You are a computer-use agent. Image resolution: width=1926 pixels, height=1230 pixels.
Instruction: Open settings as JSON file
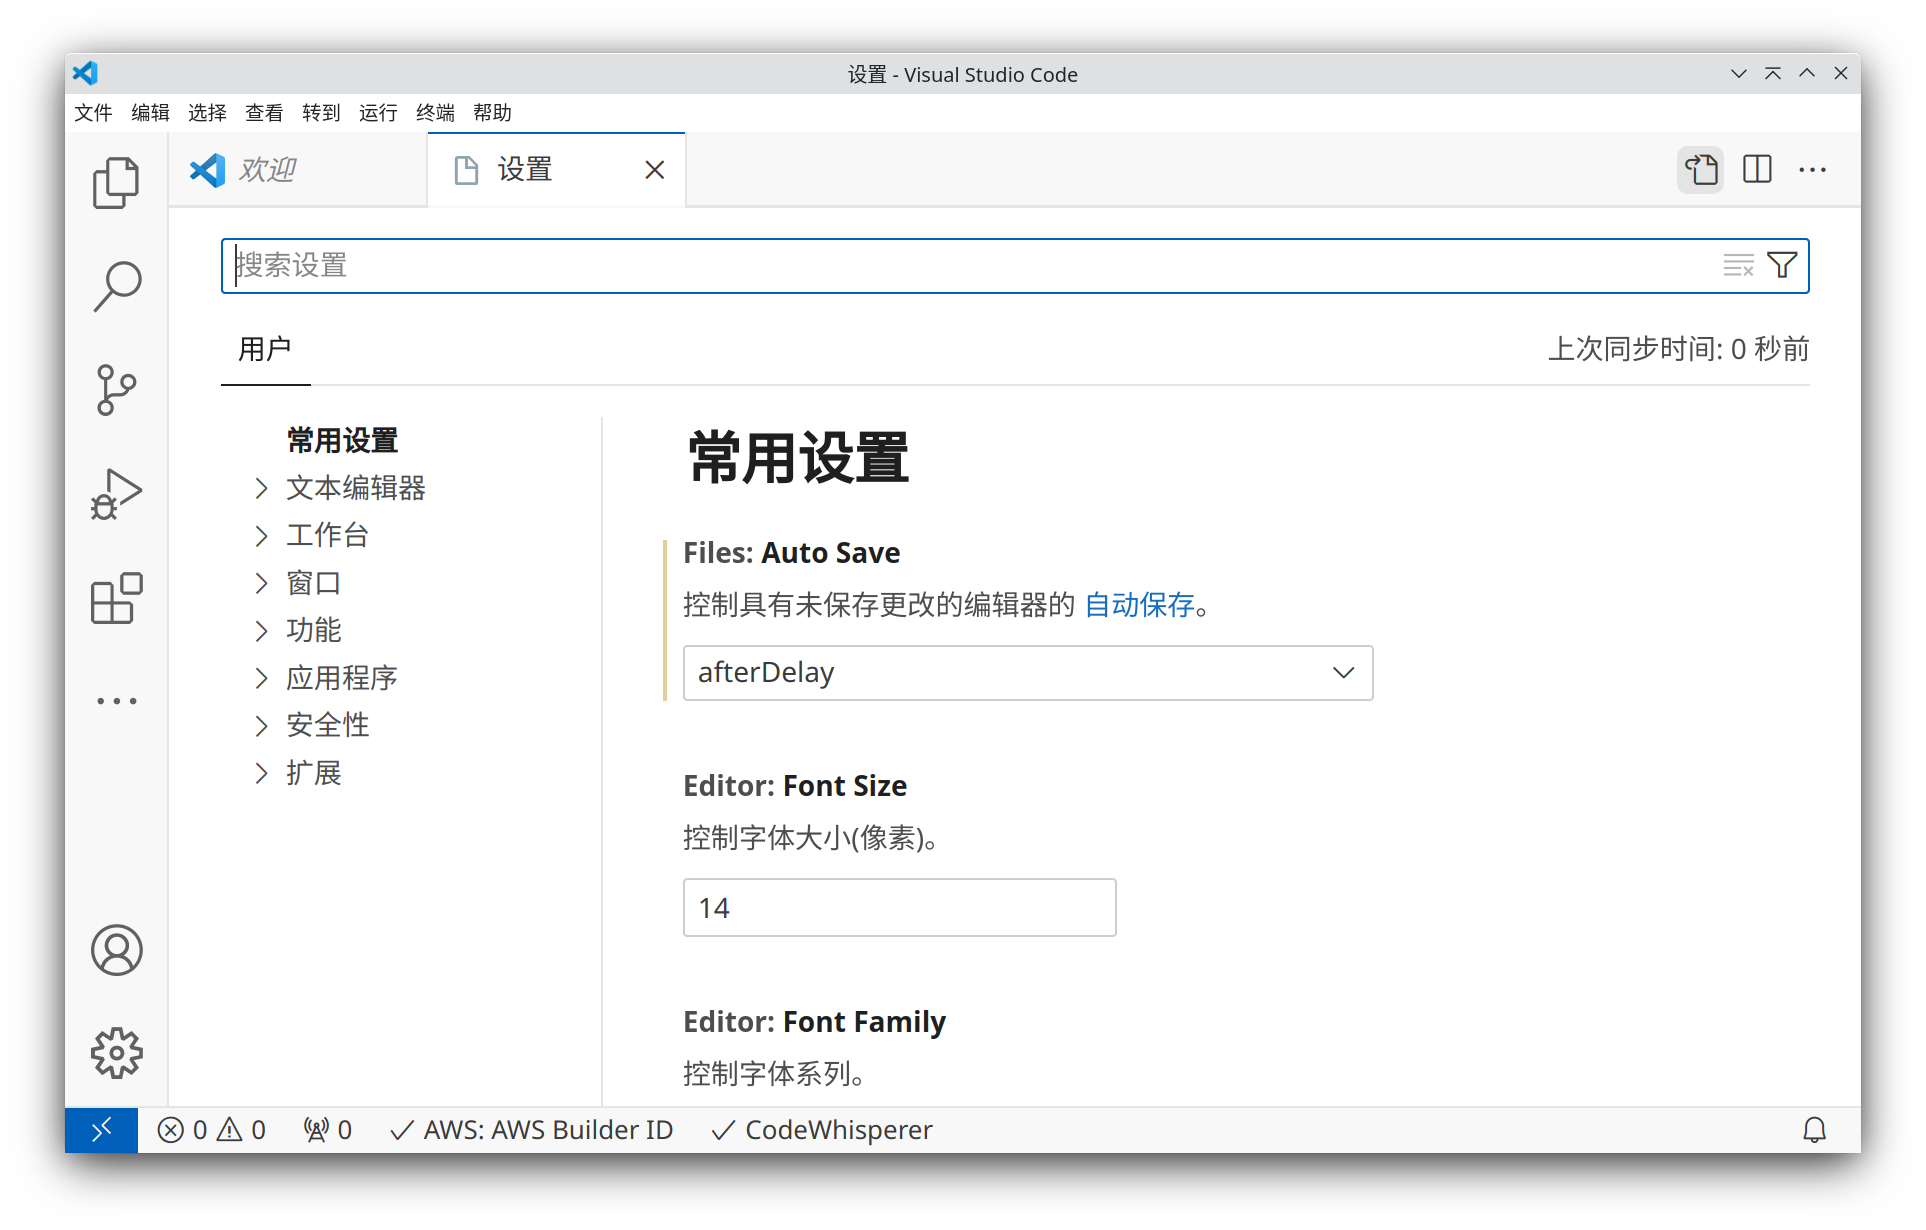pyautogui.click(x=1700, y=169)
